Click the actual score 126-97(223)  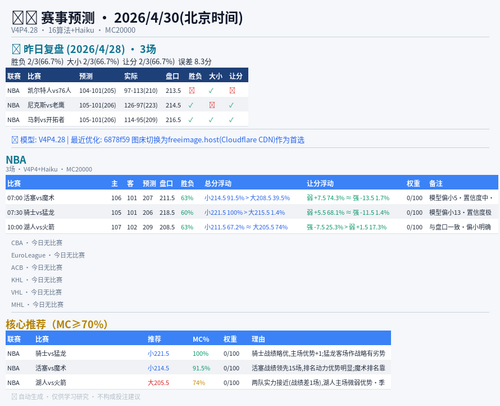(x=141, y=105)
